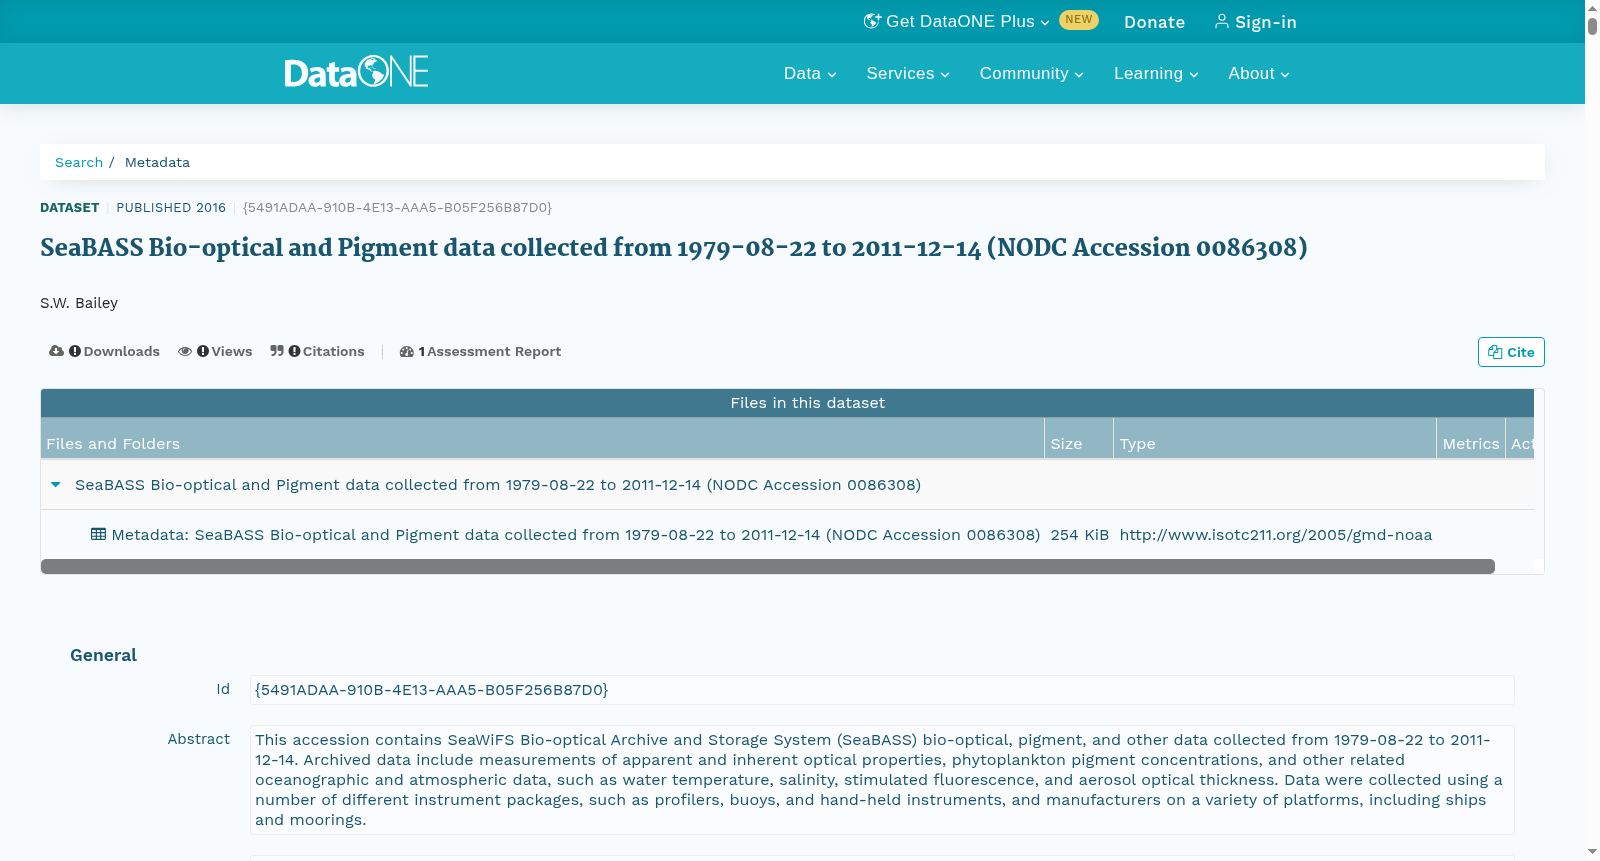Click the isotc211.org gmd-noaa type value
Screen dimensions: 1600x861
click(x=1276, y=535)
